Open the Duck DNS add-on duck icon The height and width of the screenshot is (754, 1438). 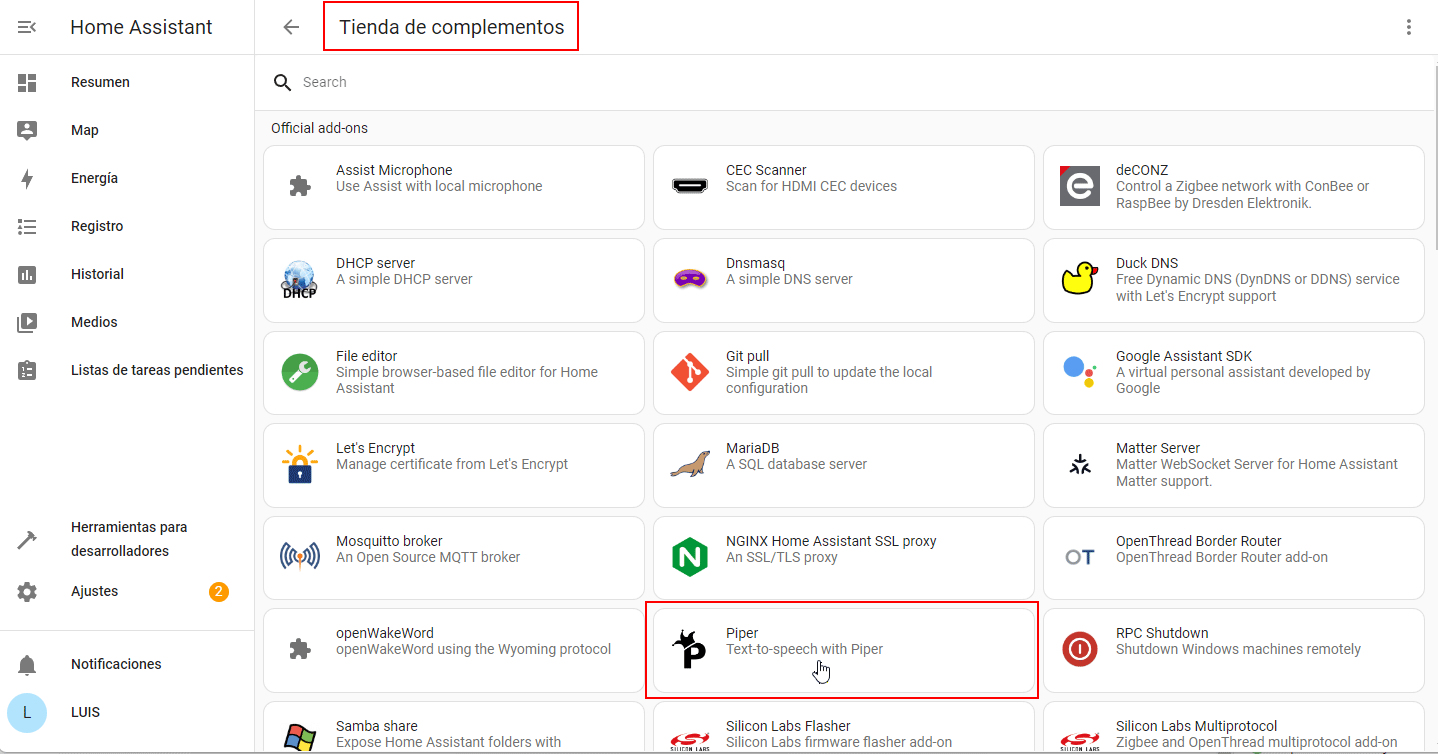(x=1079, y=279)
